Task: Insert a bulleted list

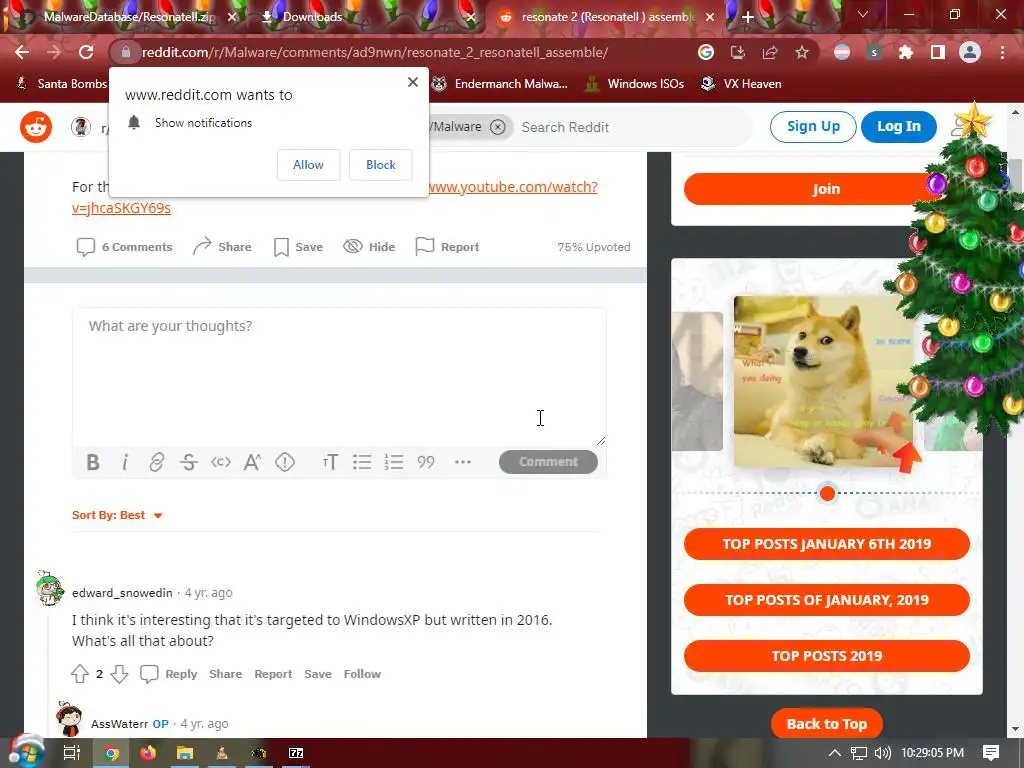Action: [362, 462]
